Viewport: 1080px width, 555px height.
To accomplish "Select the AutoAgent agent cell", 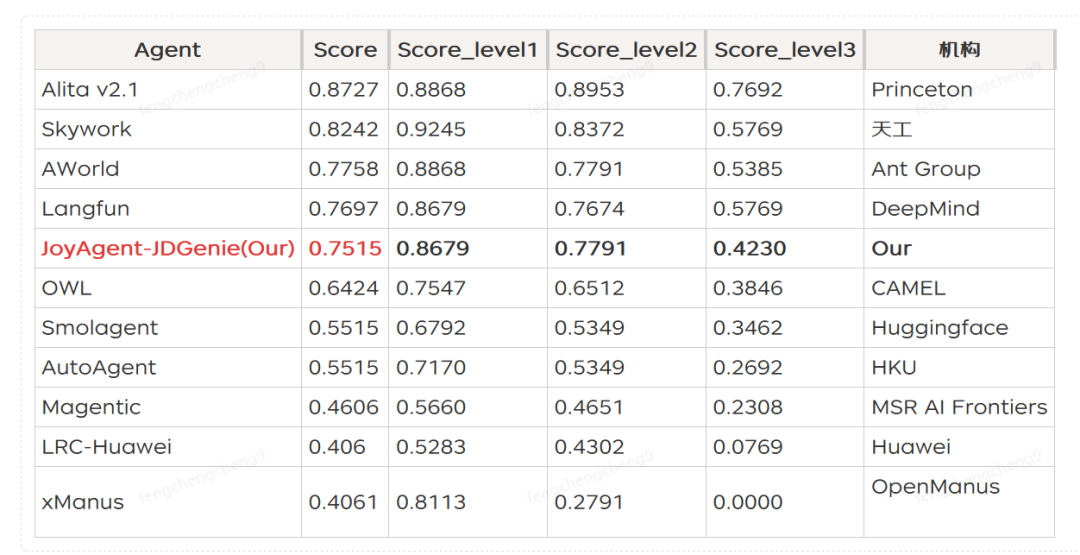I will [168, 368].
